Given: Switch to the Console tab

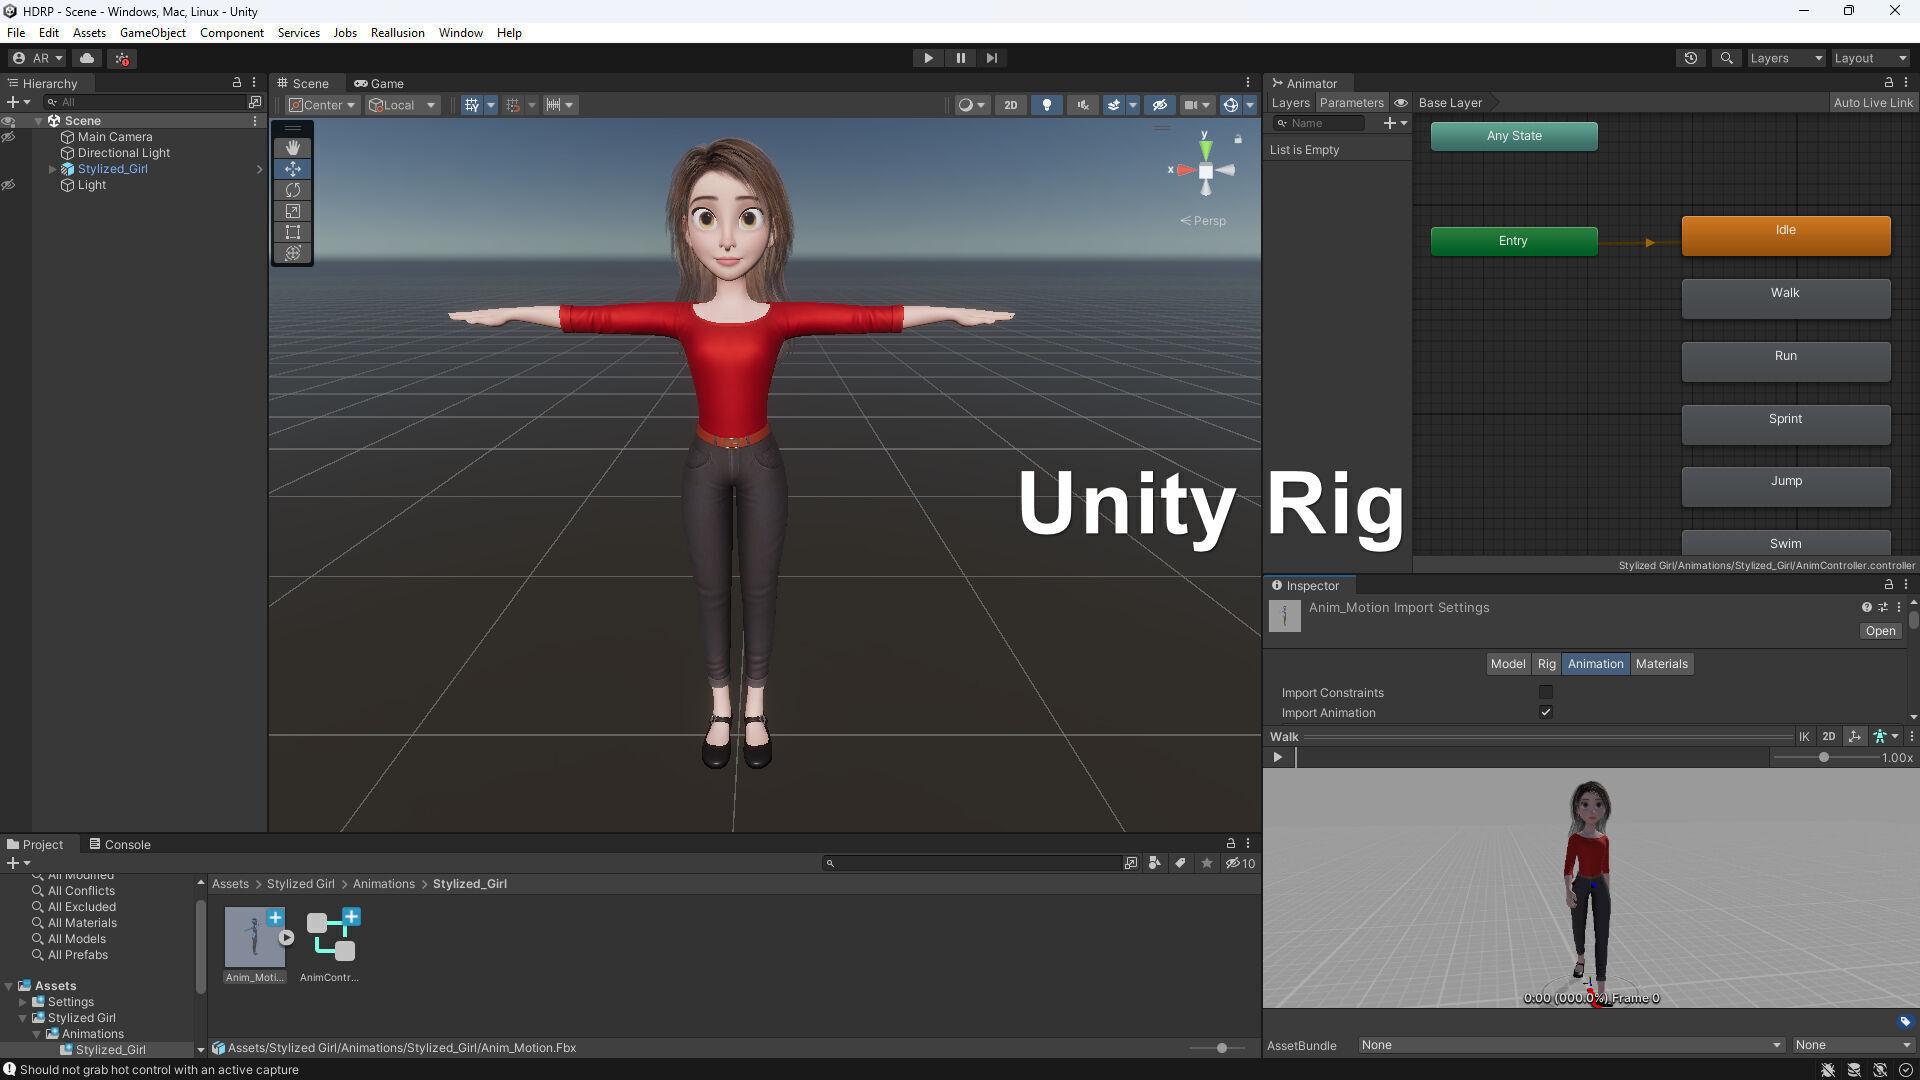Looking at the screenshot, I should (x=120, y=844).
